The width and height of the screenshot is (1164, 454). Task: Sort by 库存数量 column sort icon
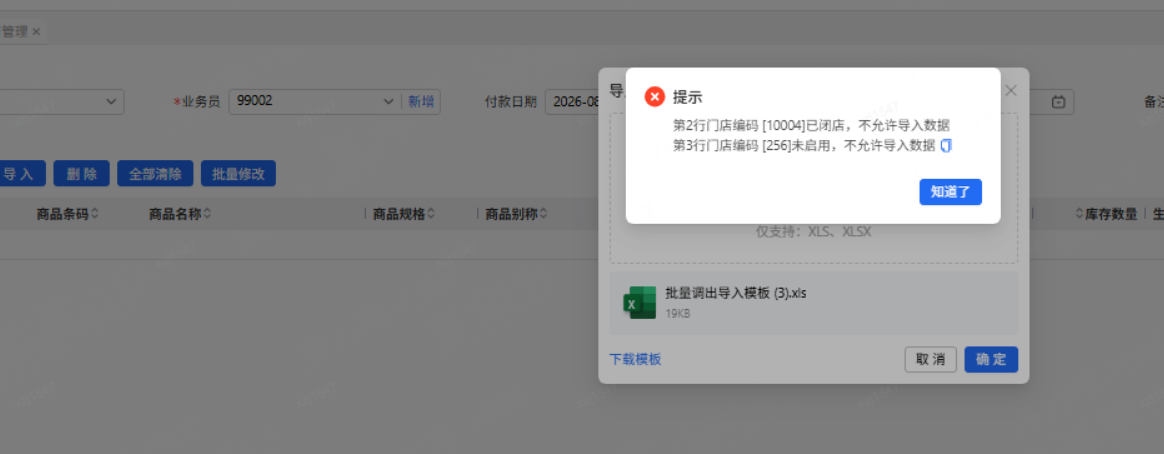pyautogui.click(x=1079, y=214)
